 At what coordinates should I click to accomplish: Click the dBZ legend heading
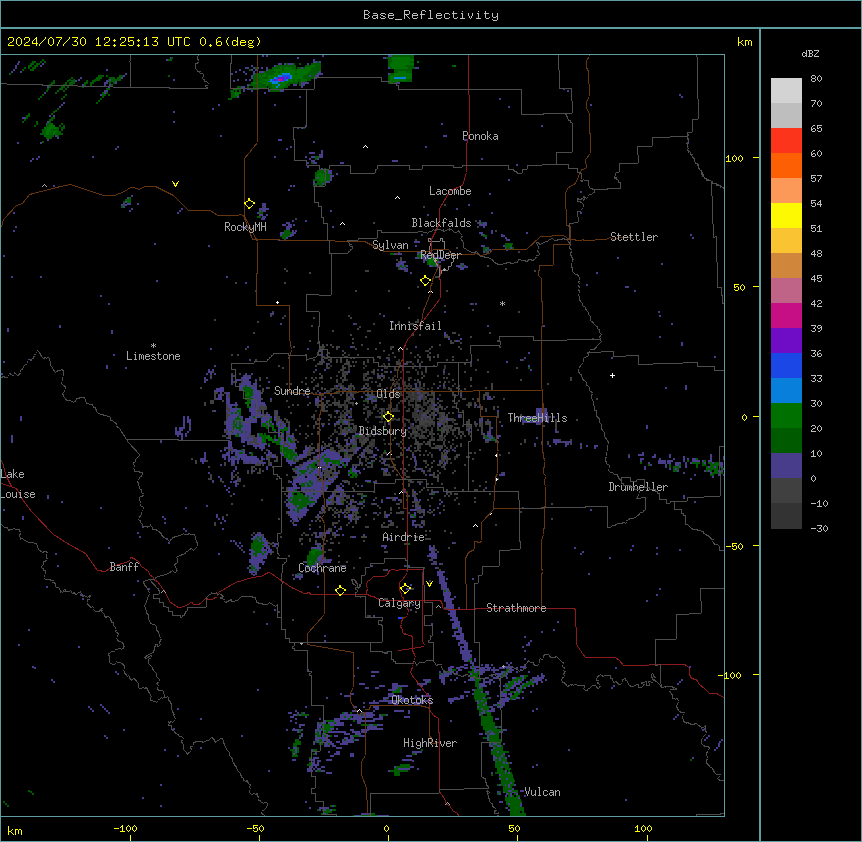pyautogui.click(x=810, y=53)
